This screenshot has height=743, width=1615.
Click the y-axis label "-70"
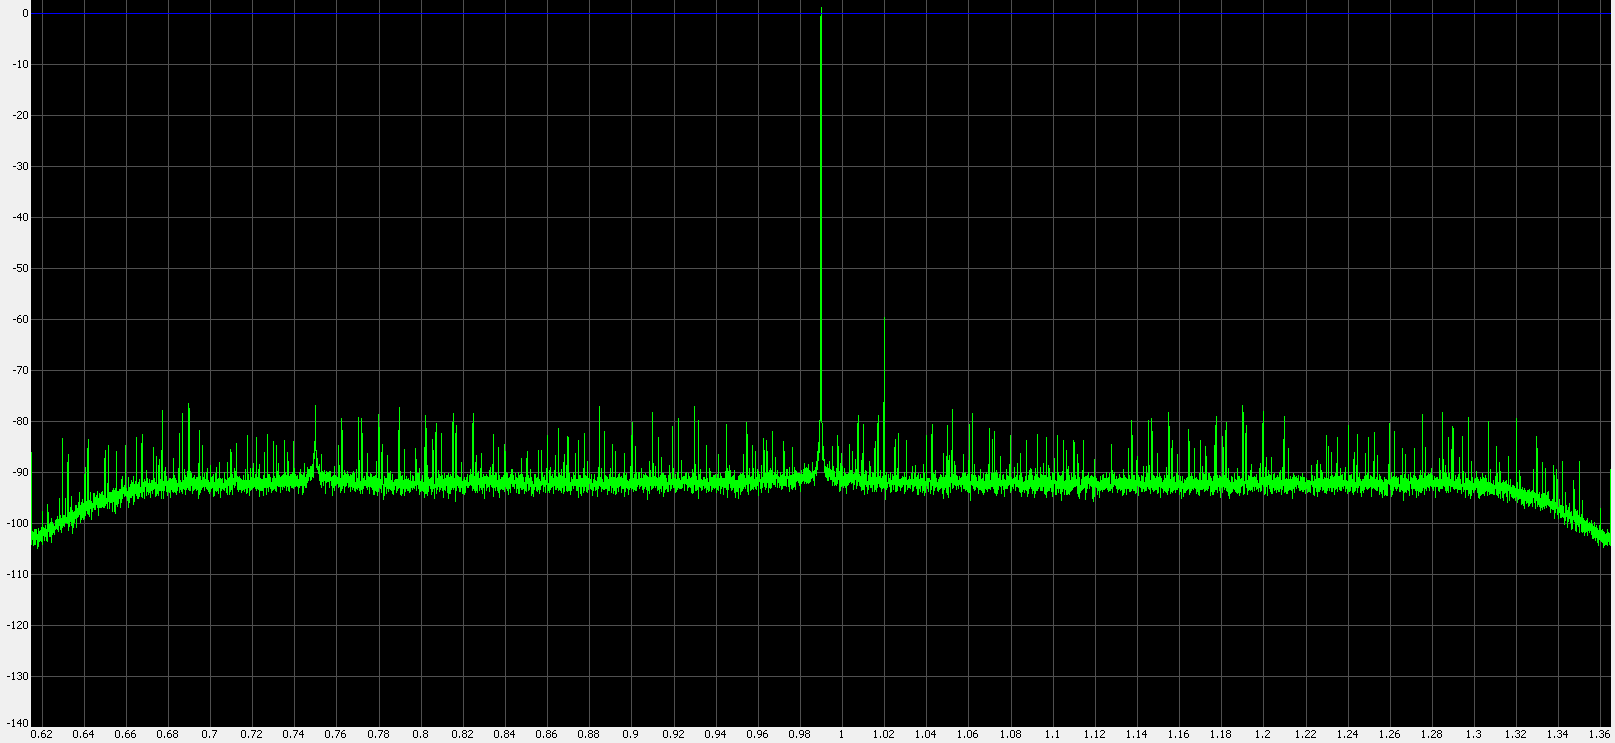pos(21,371)
